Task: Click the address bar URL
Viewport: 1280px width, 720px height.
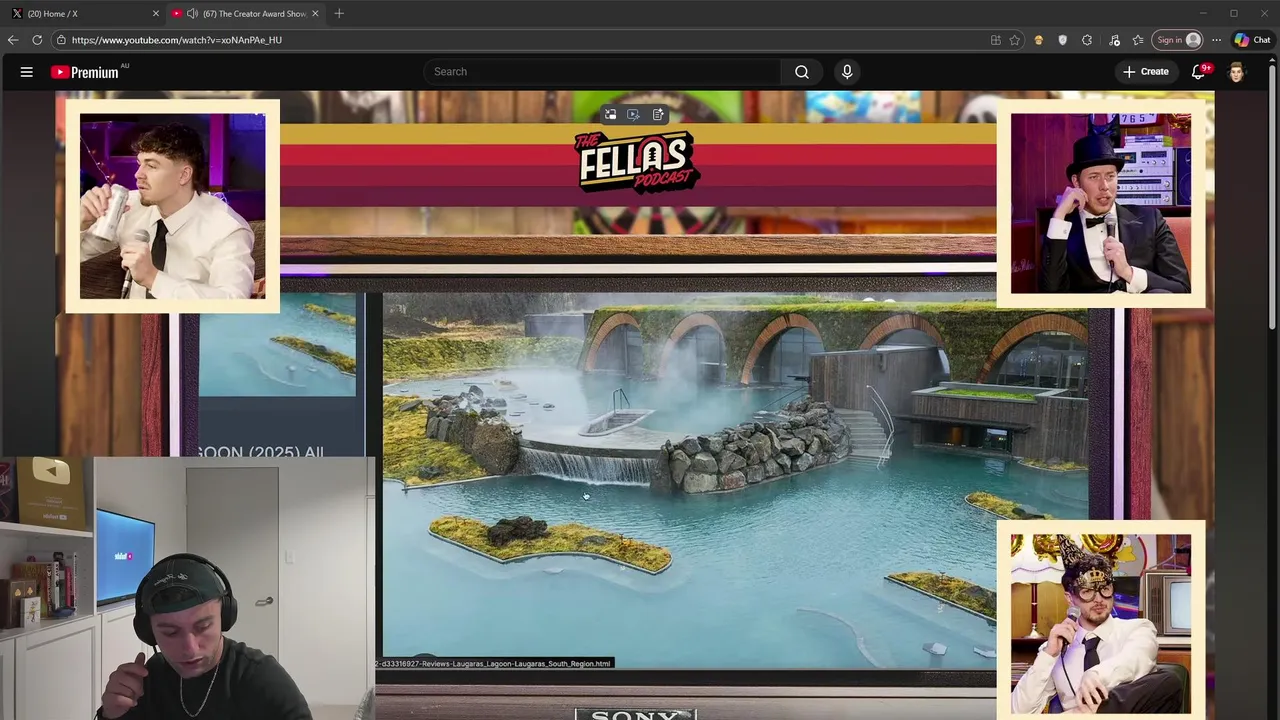Action: coord(177,40)
